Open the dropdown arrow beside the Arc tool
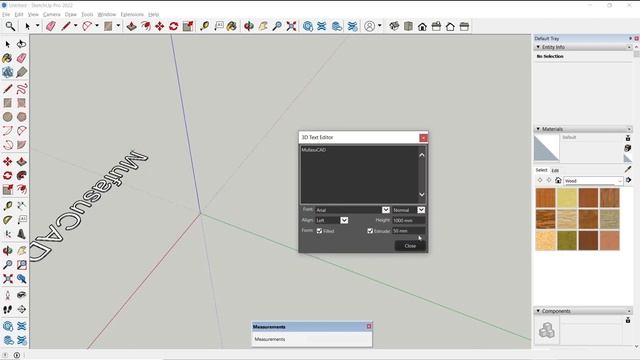This screenshot has width=640, height=360. (97, 26)
